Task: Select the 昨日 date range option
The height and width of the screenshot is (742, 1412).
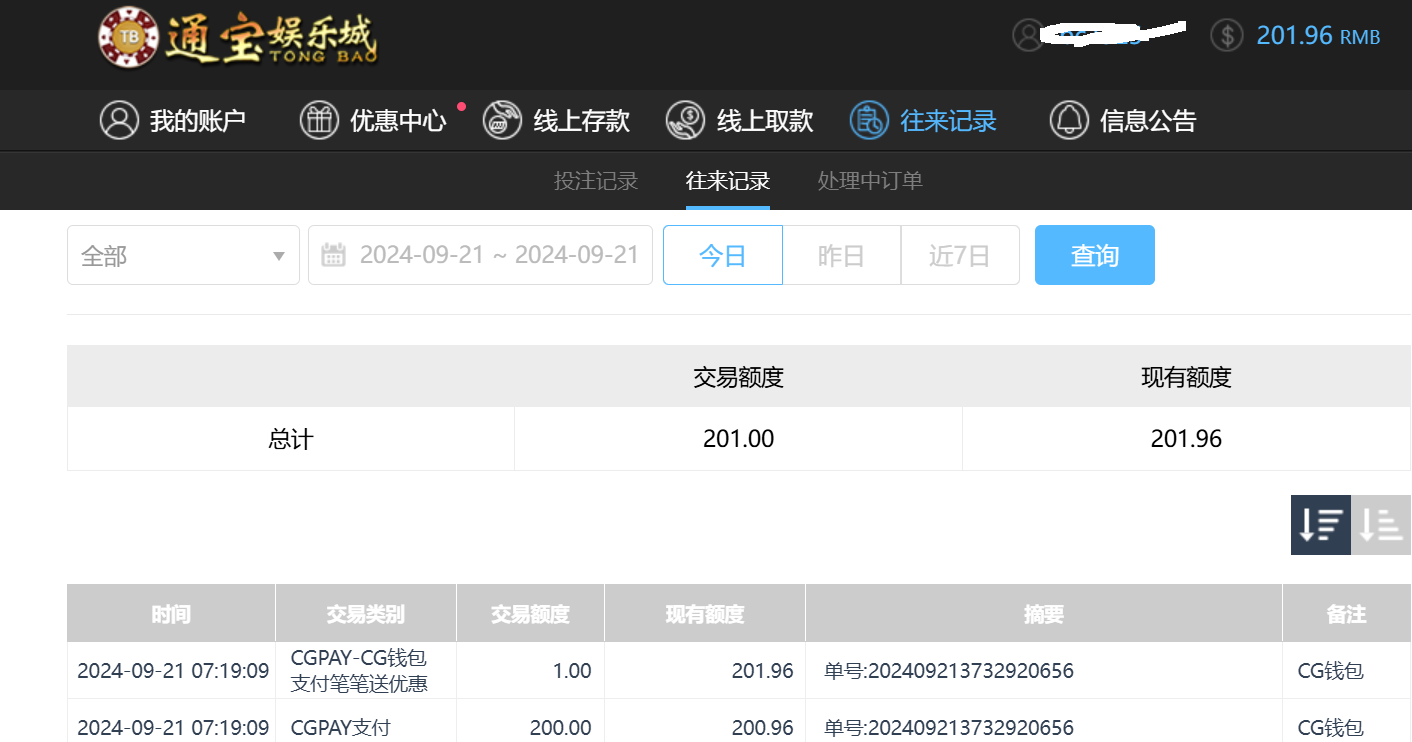Action: [841, 256]
